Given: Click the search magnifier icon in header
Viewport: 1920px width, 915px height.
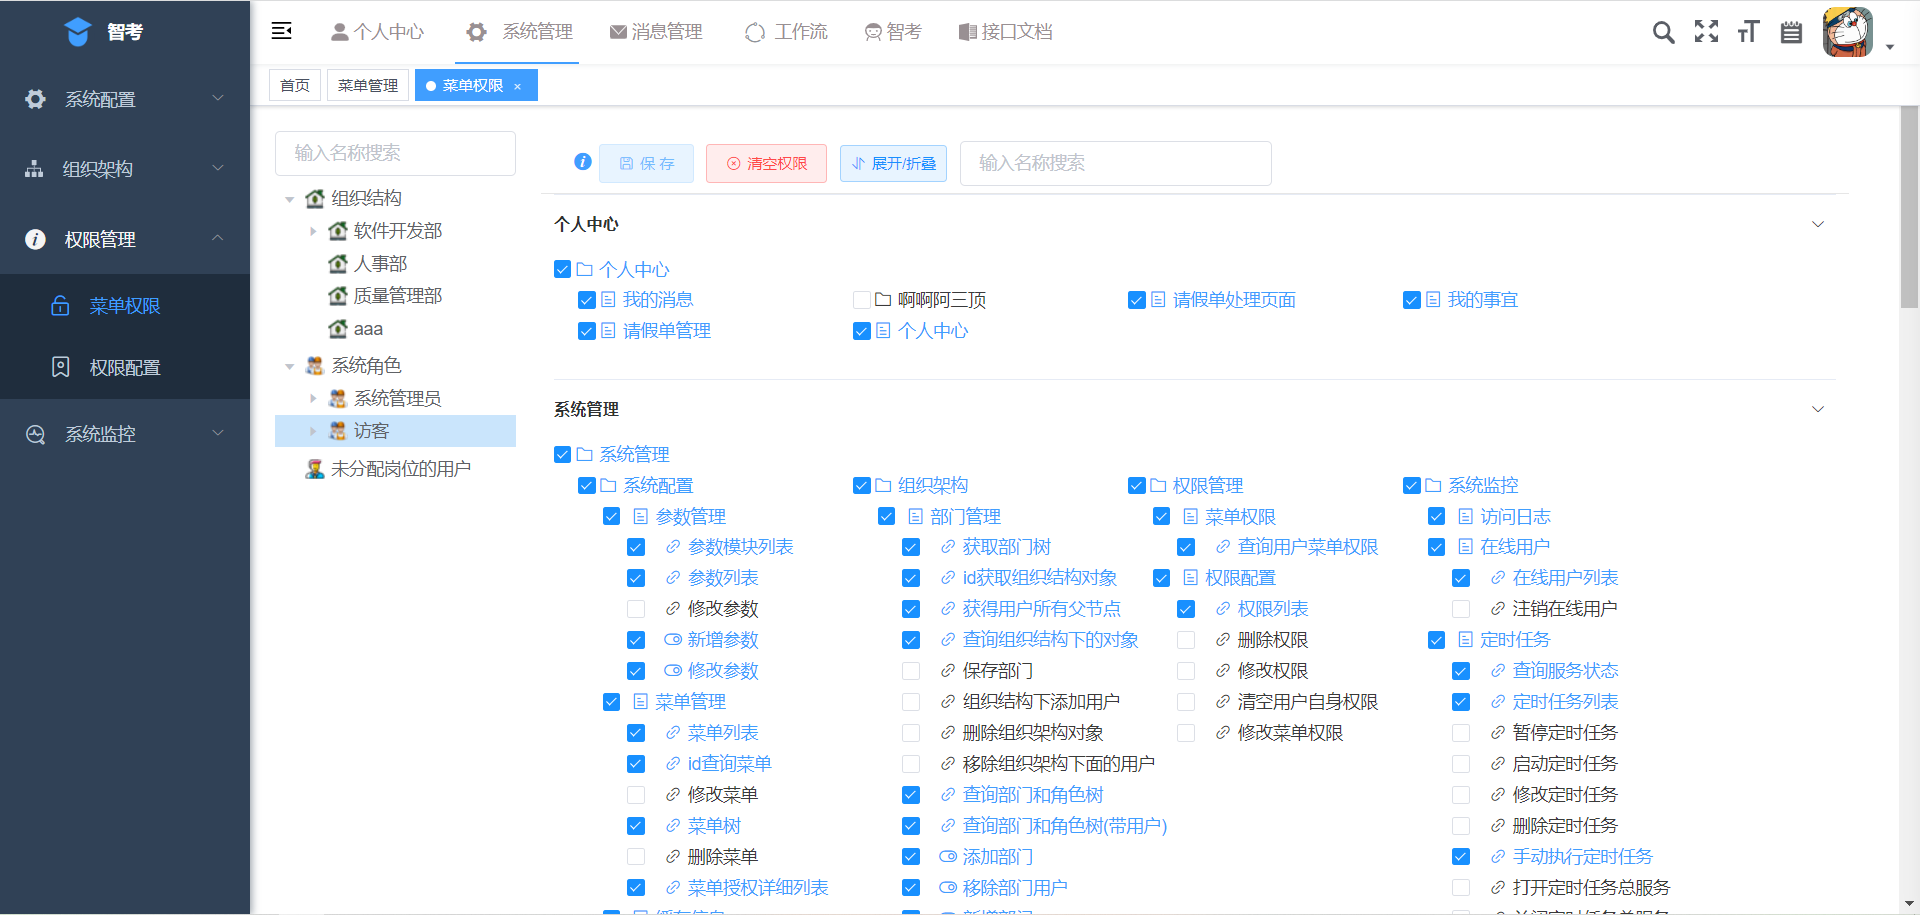Looking at the screenshot, I should click(1663, 33).
